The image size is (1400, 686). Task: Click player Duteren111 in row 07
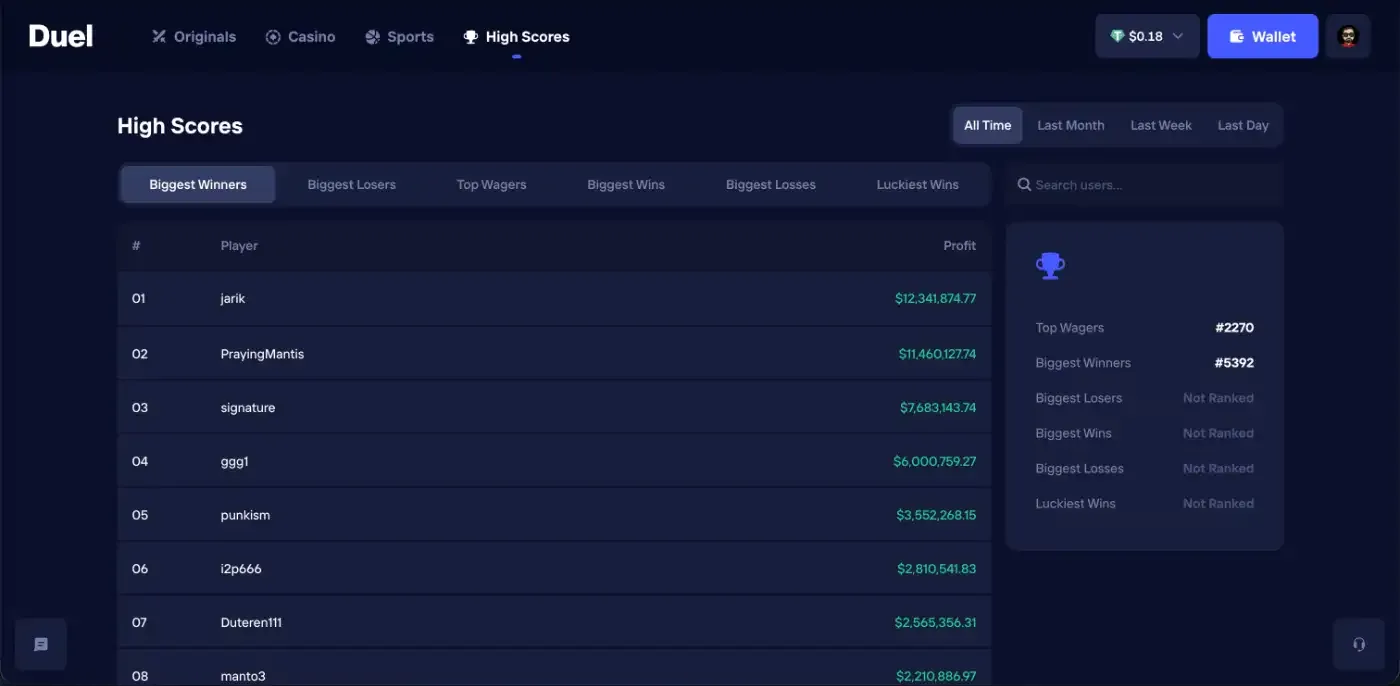tap(251, 622)
